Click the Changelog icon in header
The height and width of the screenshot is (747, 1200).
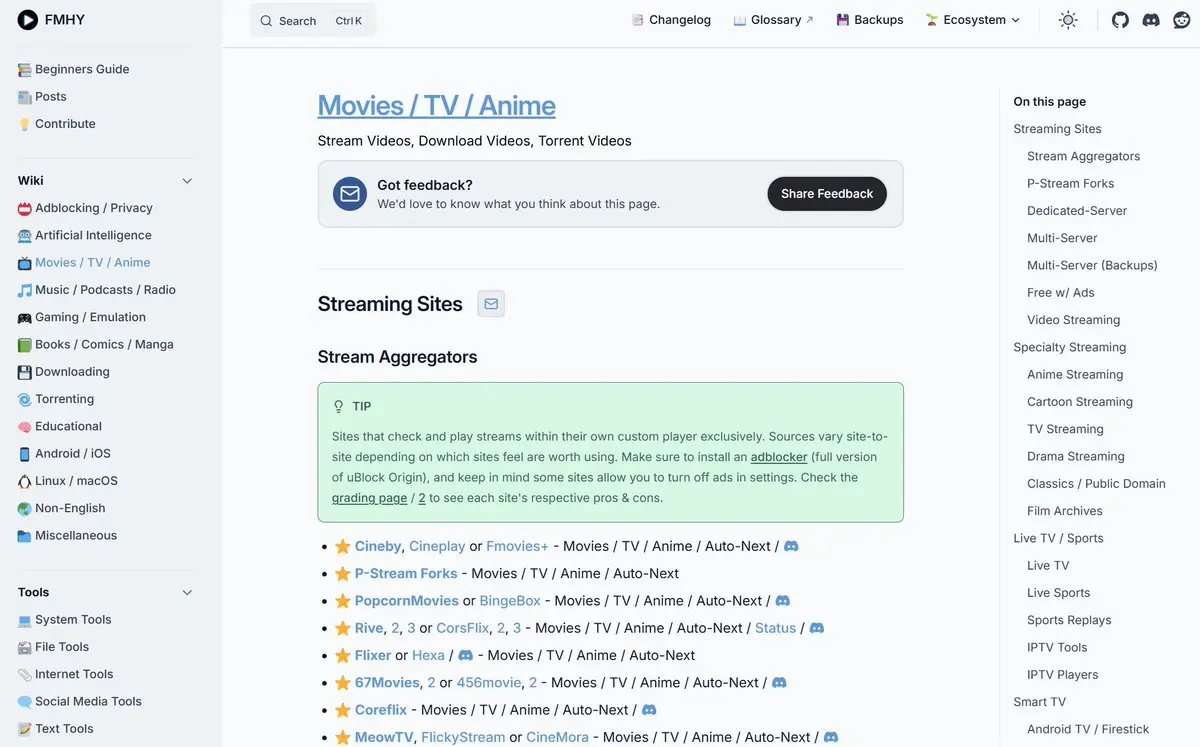tap(638, 20)
